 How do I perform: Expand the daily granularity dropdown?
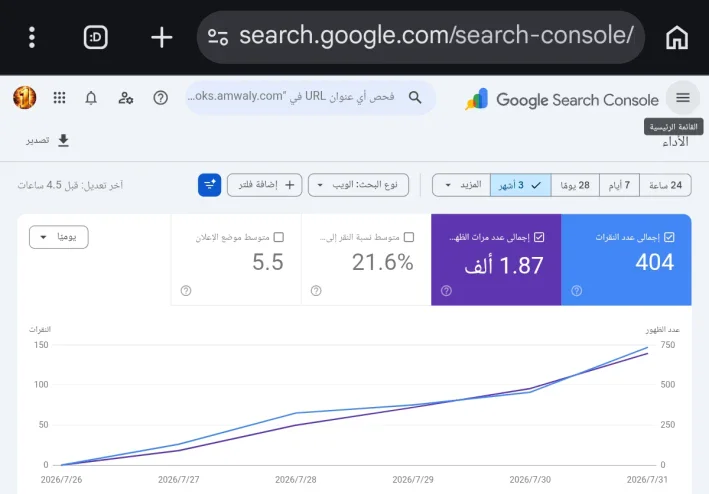point(59,237)
